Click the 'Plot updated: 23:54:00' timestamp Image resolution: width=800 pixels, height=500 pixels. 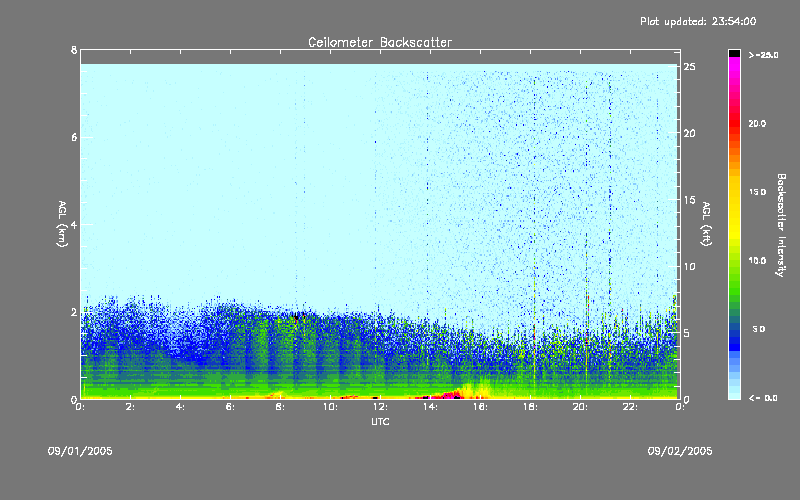[x=698, y=21]
